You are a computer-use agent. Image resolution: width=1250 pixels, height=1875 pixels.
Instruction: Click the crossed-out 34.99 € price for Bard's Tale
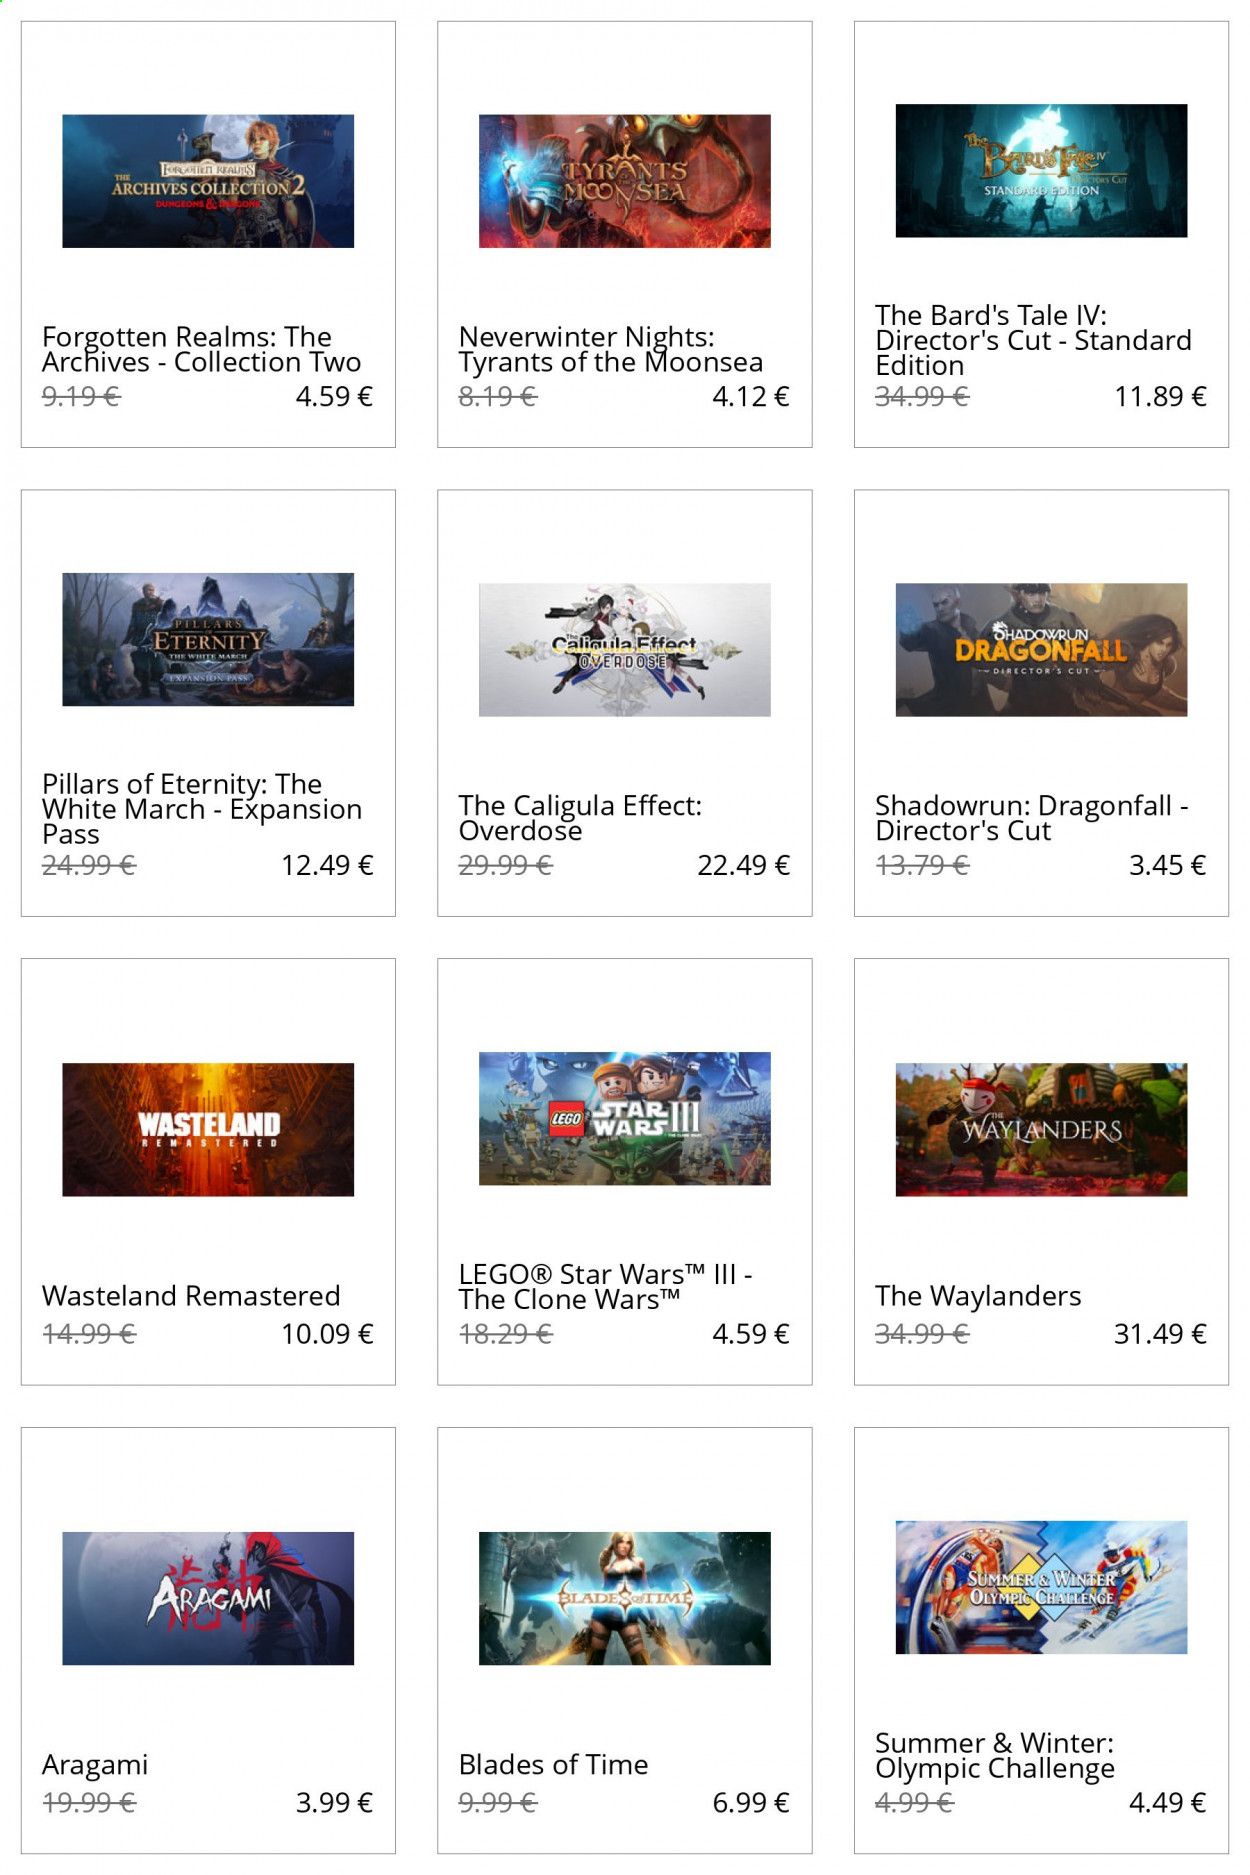click(x=922, y=396)
